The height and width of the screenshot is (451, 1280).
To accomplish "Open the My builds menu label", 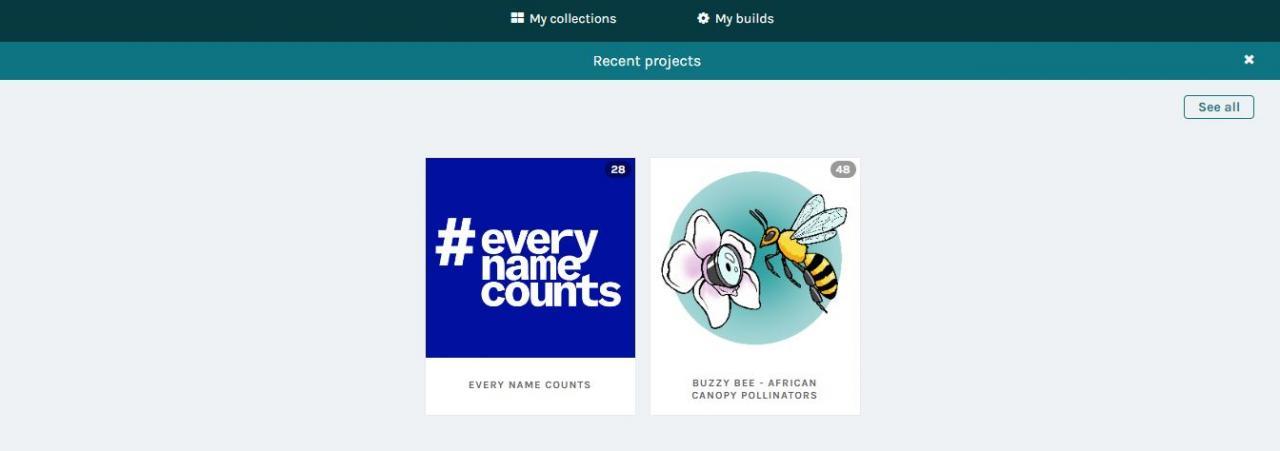I will click(744, 18).
